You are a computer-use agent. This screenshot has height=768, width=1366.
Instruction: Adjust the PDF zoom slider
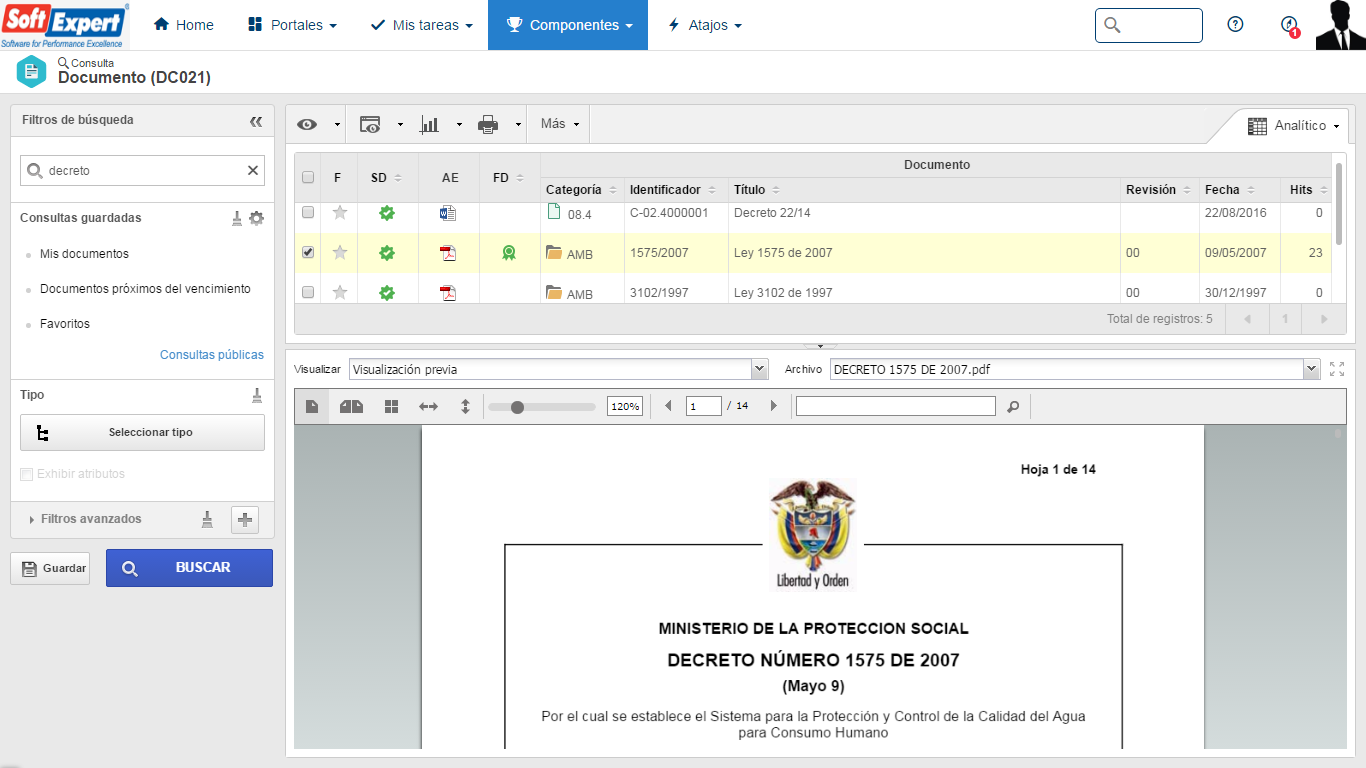517,407
